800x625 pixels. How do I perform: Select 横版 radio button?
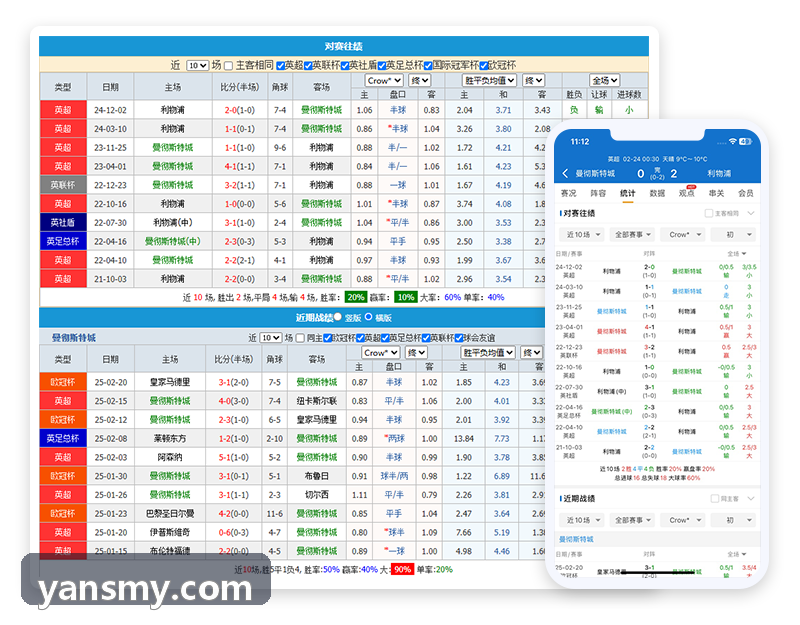click(368, 317)
